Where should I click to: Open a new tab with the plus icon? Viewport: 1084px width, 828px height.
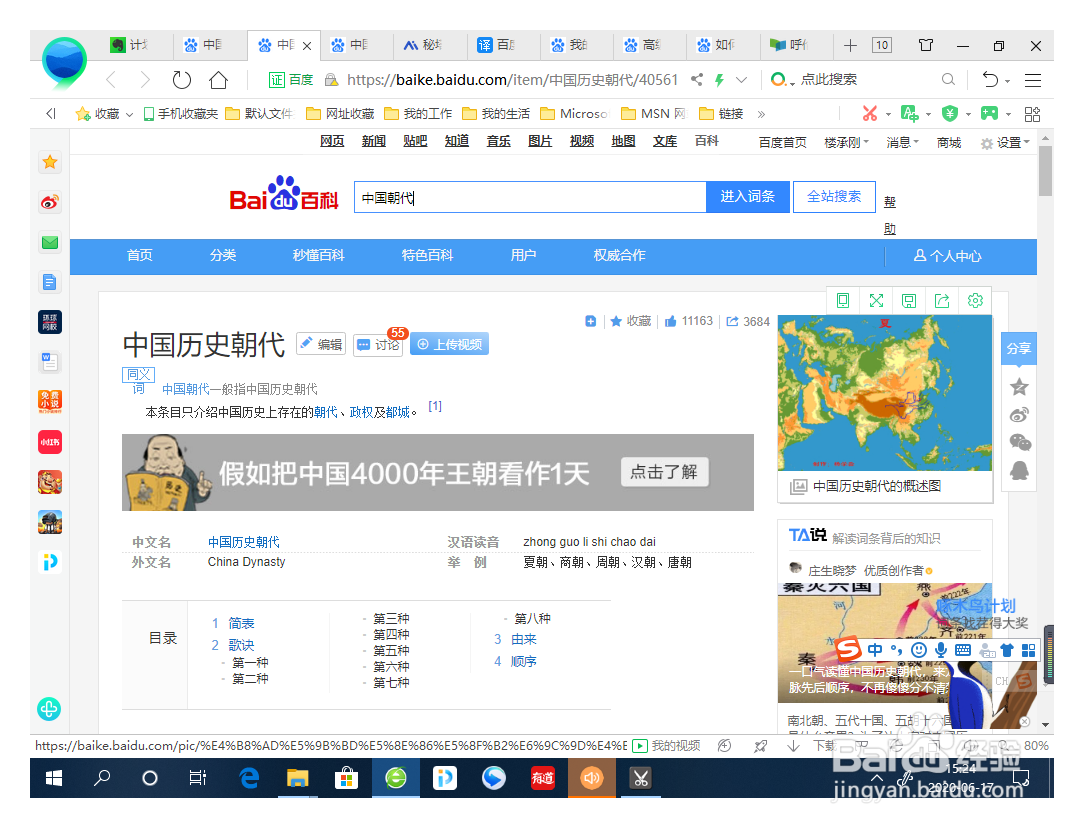click(850, 46)
